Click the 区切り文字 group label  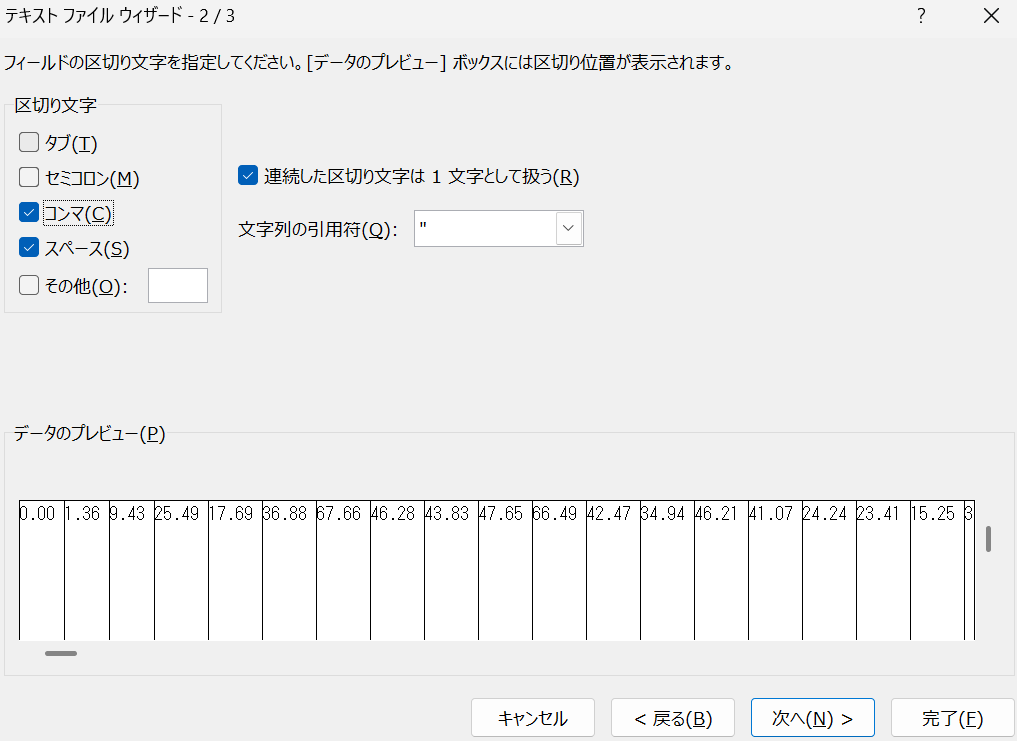tap(56, 105)
